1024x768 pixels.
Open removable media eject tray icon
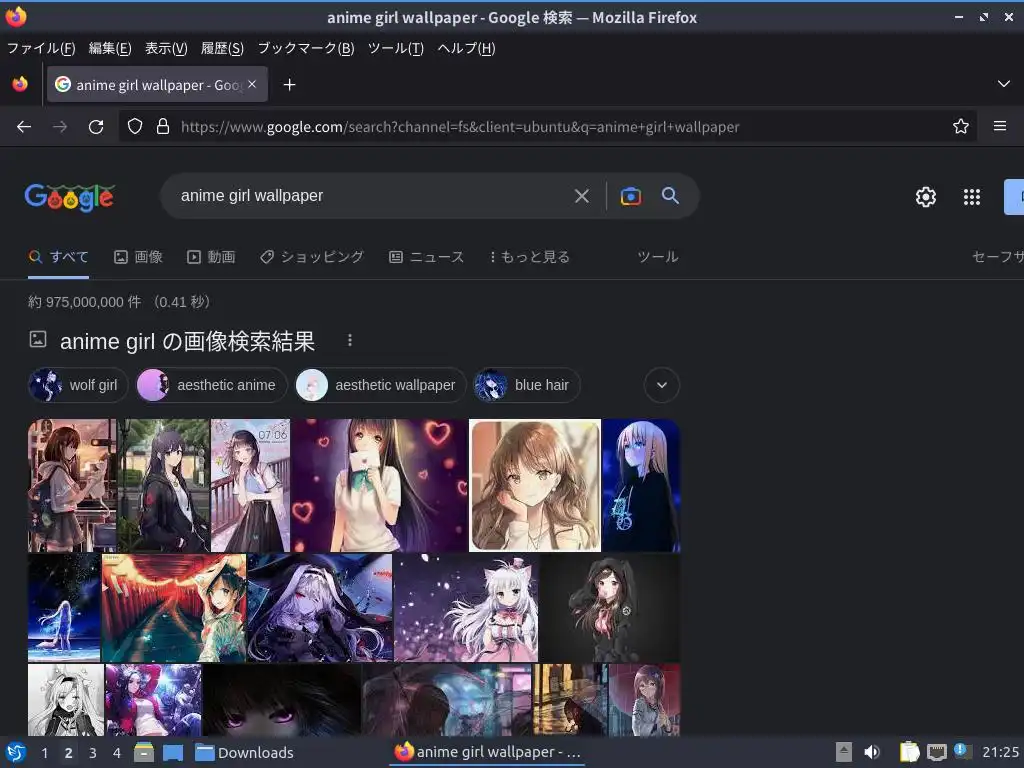point(844,752)
